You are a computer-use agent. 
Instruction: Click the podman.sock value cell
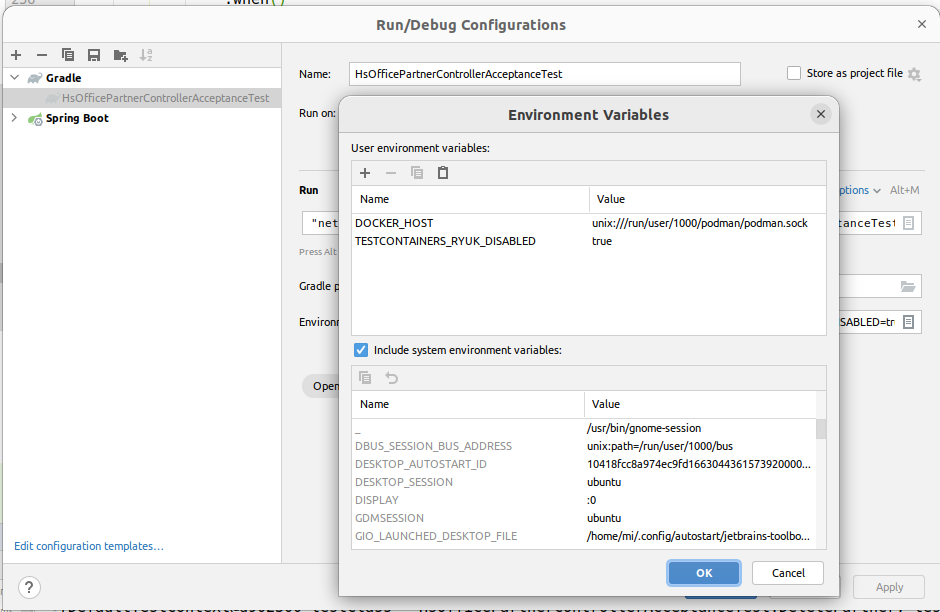pos(700,223)
